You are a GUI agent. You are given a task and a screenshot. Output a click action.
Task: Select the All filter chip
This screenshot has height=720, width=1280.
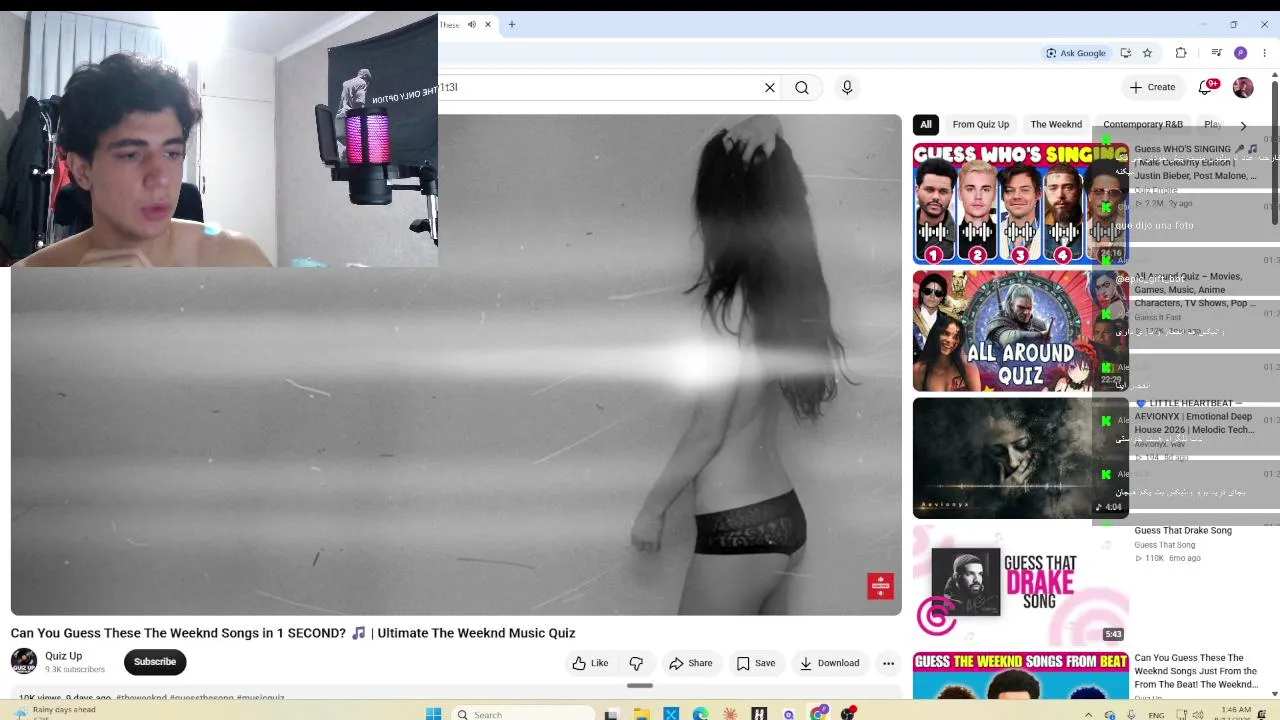(926, 124)
